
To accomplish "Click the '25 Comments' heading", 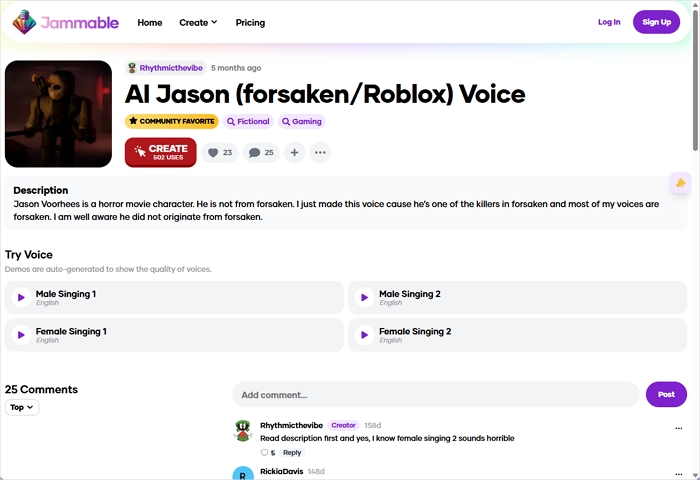I will pyautogui.click(x=41, y=389).
